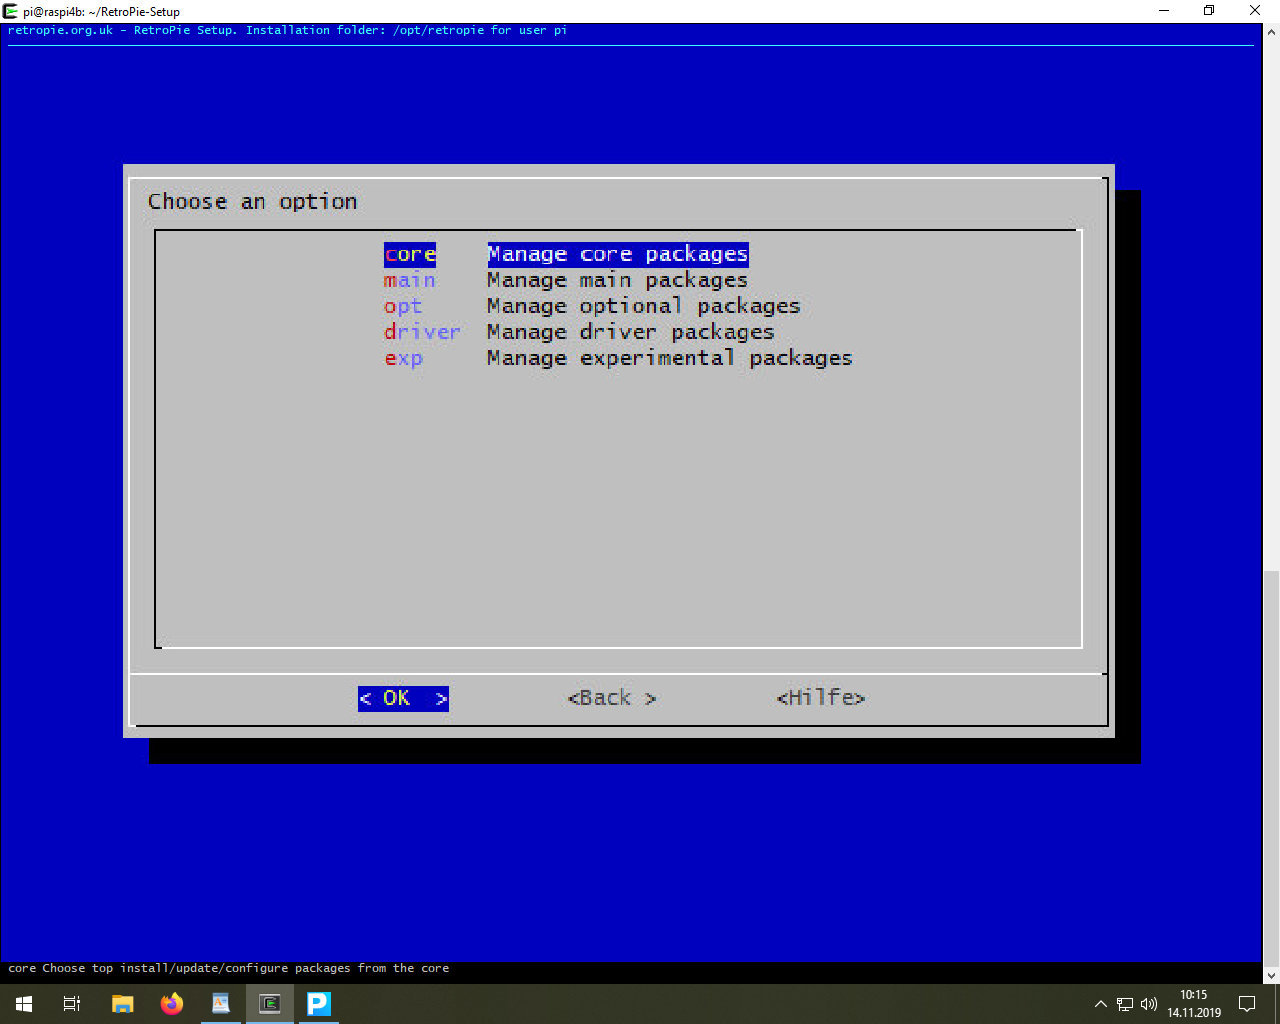
Task: Open Task View on the taskbar
Action: [x=72, y=1004]
